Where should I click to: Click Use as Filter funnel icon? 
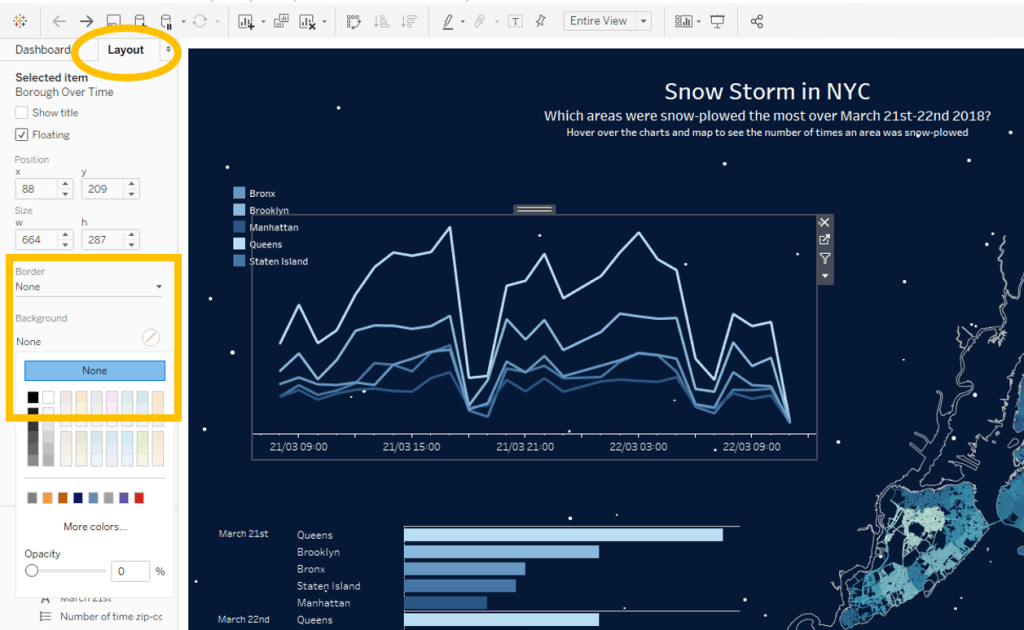pyautogui.click(x=825, y=258)
